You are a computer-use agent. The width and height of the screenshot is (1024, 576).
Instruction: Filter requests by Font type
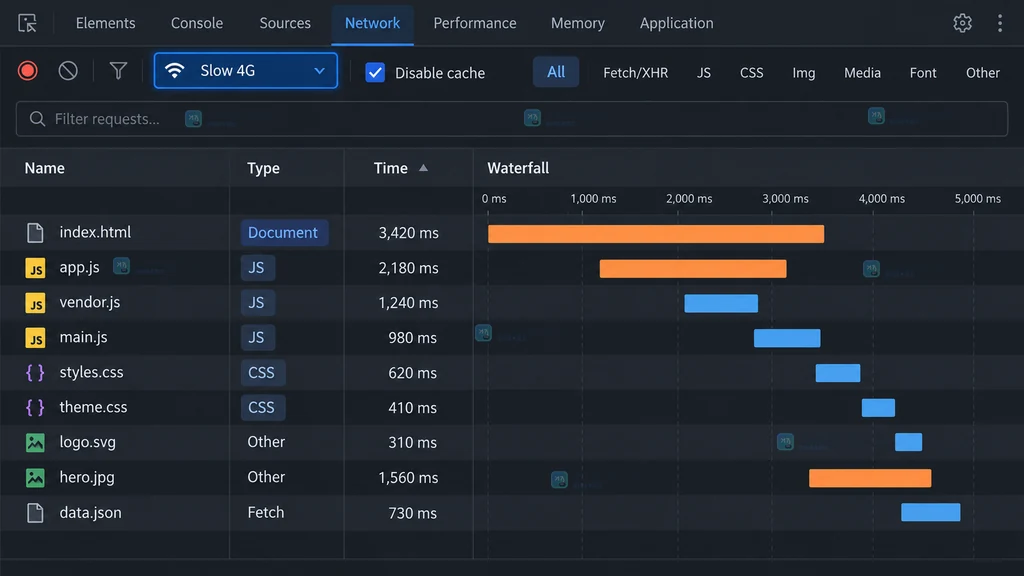[x=923, y=72]
